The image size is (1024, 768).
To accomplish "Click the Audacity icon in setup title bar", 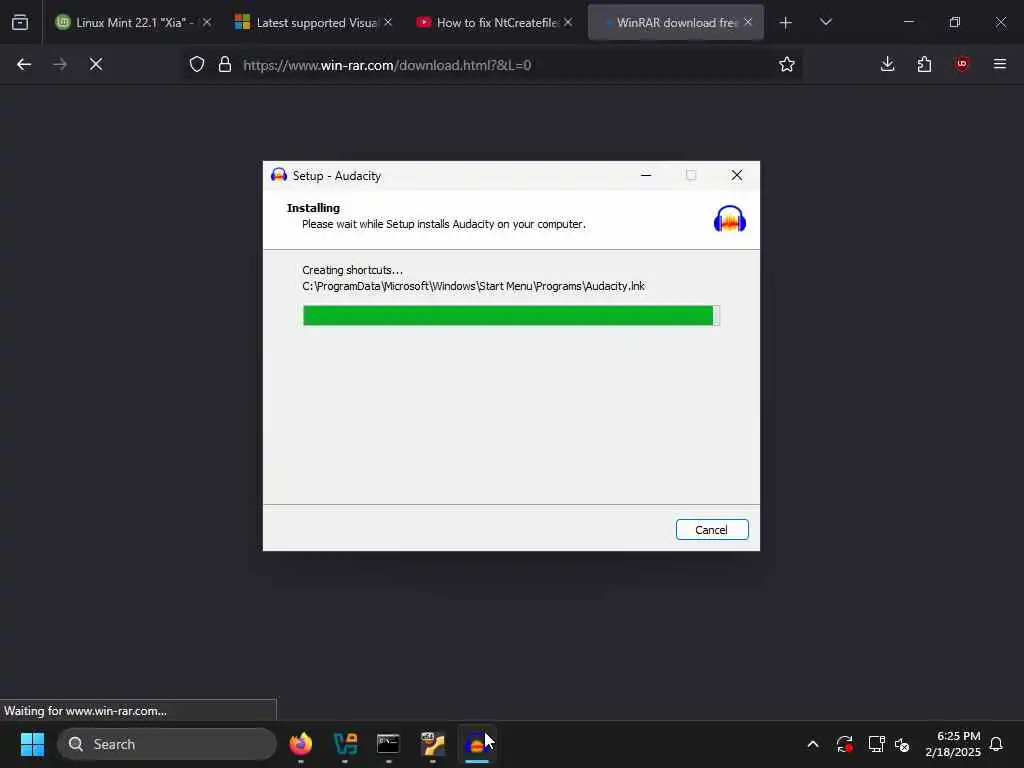I will point(279,175).
